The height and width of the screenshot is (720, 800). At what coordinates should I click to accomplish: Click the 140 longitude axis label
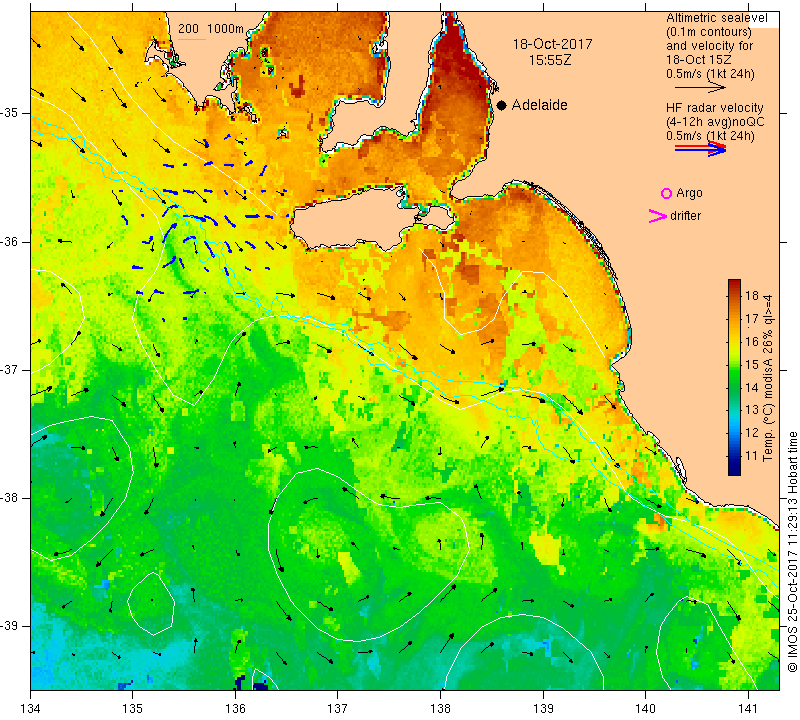point(645,709)
